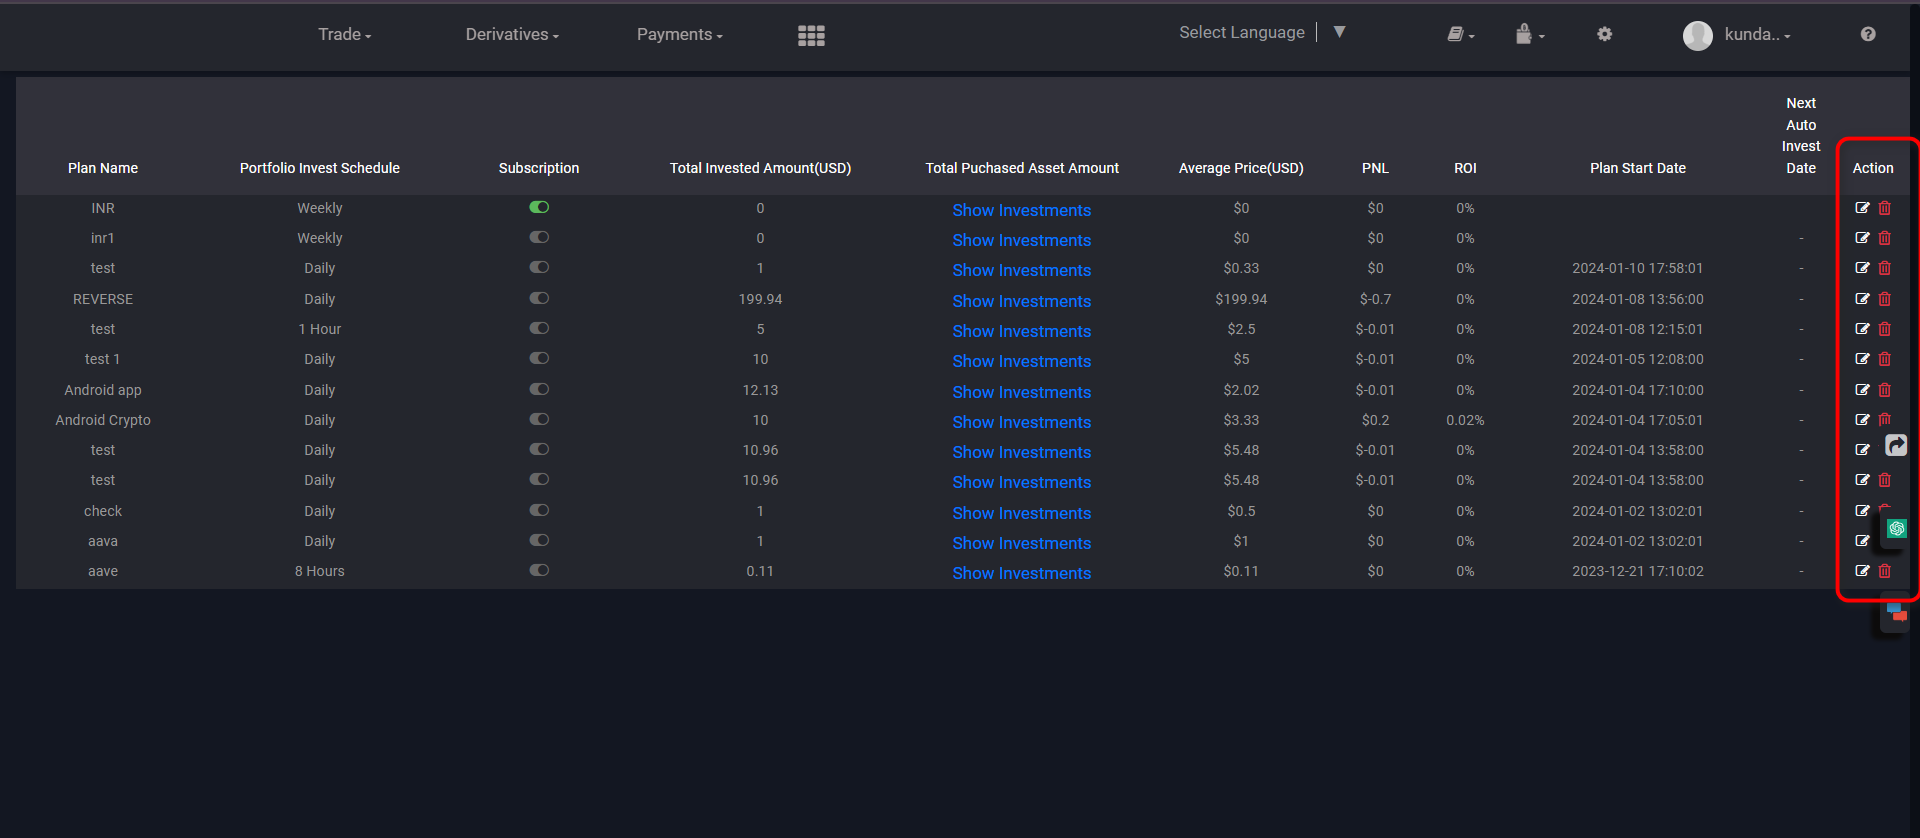The image size is (1920, 838).
Task: Click the help question mark icon
Action: click(x=1867, y=34)
